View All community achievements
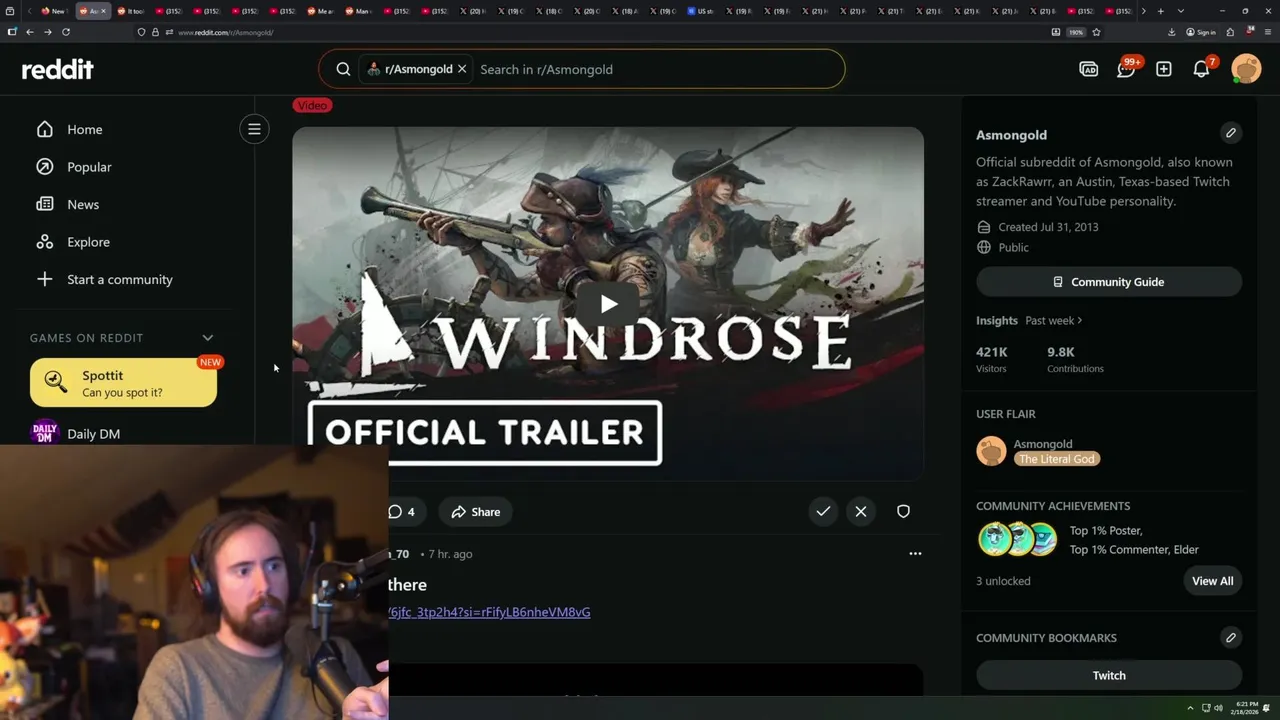1280x720 pixels. point(1212,581)
